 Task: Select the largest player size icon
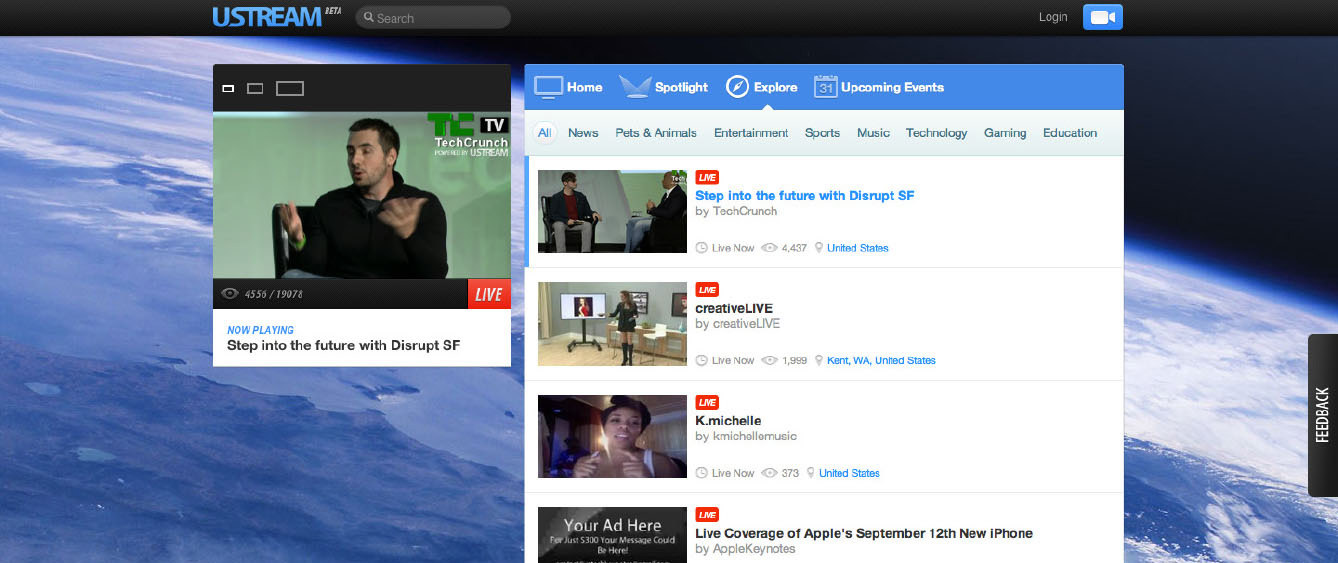(x=290, y=88)
